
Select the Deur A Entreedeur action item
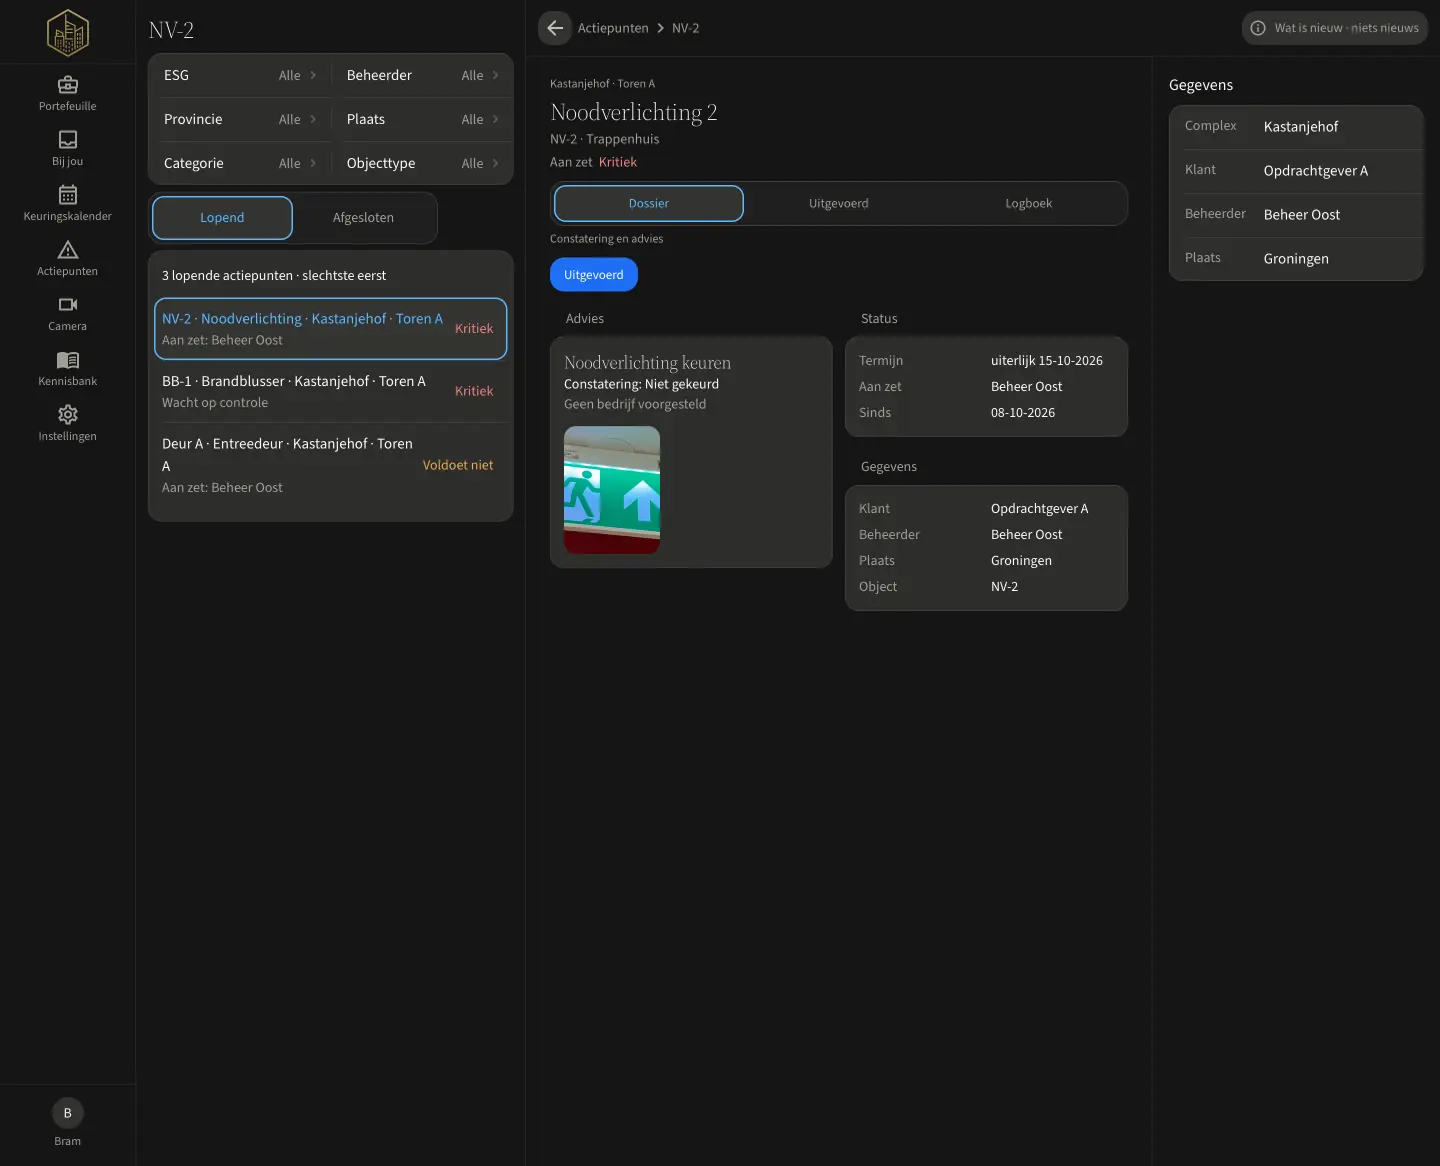(x=330, y=465)
